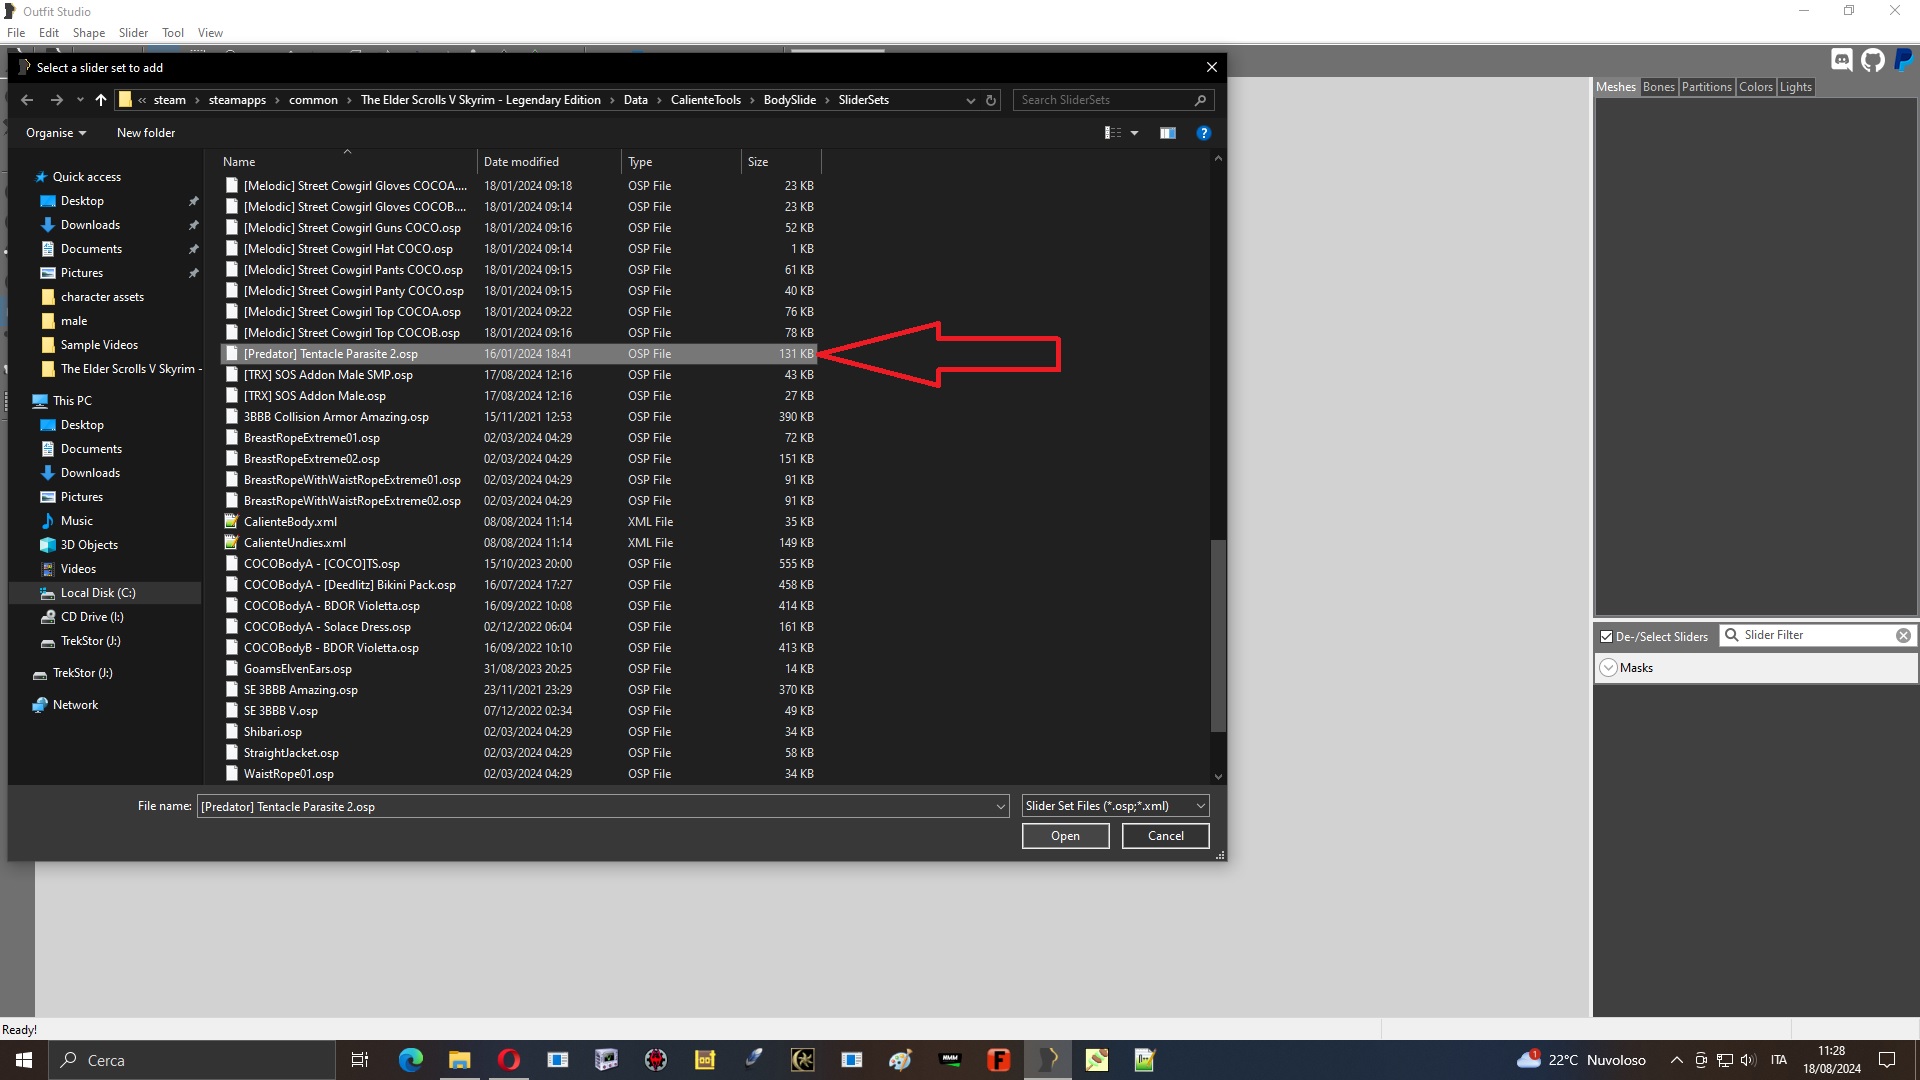This screenshot has height=1080, width=1920.
Task: Select [TRX] SOS Addon Male SMP.osp file
Action: pos(518,375)
